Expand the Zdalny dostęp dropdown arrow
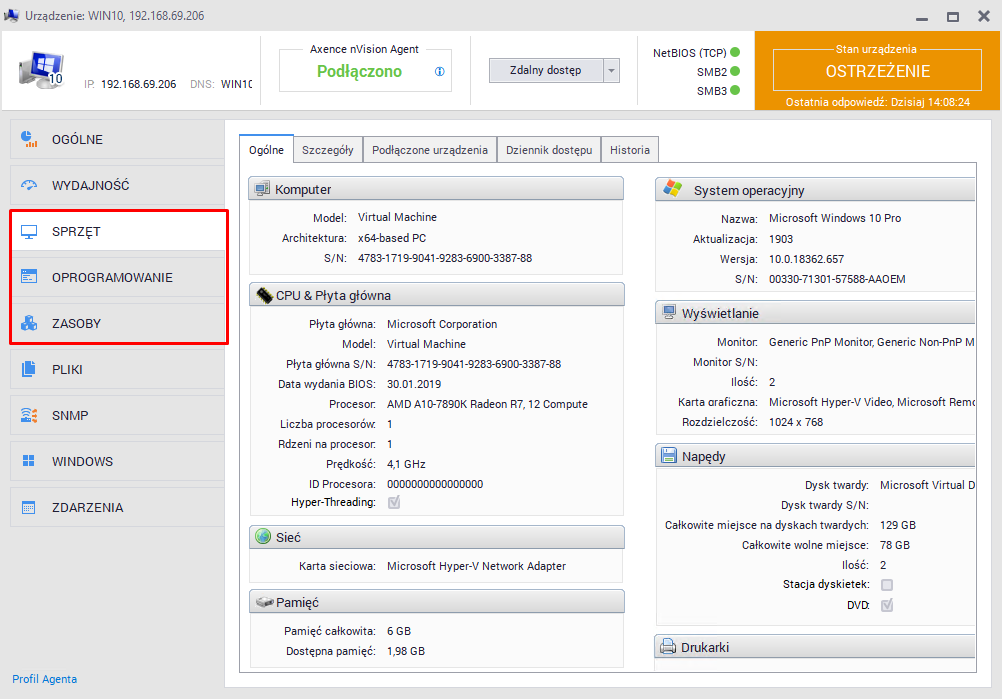This screenshot has height=699, width=1002. point(612,71)
